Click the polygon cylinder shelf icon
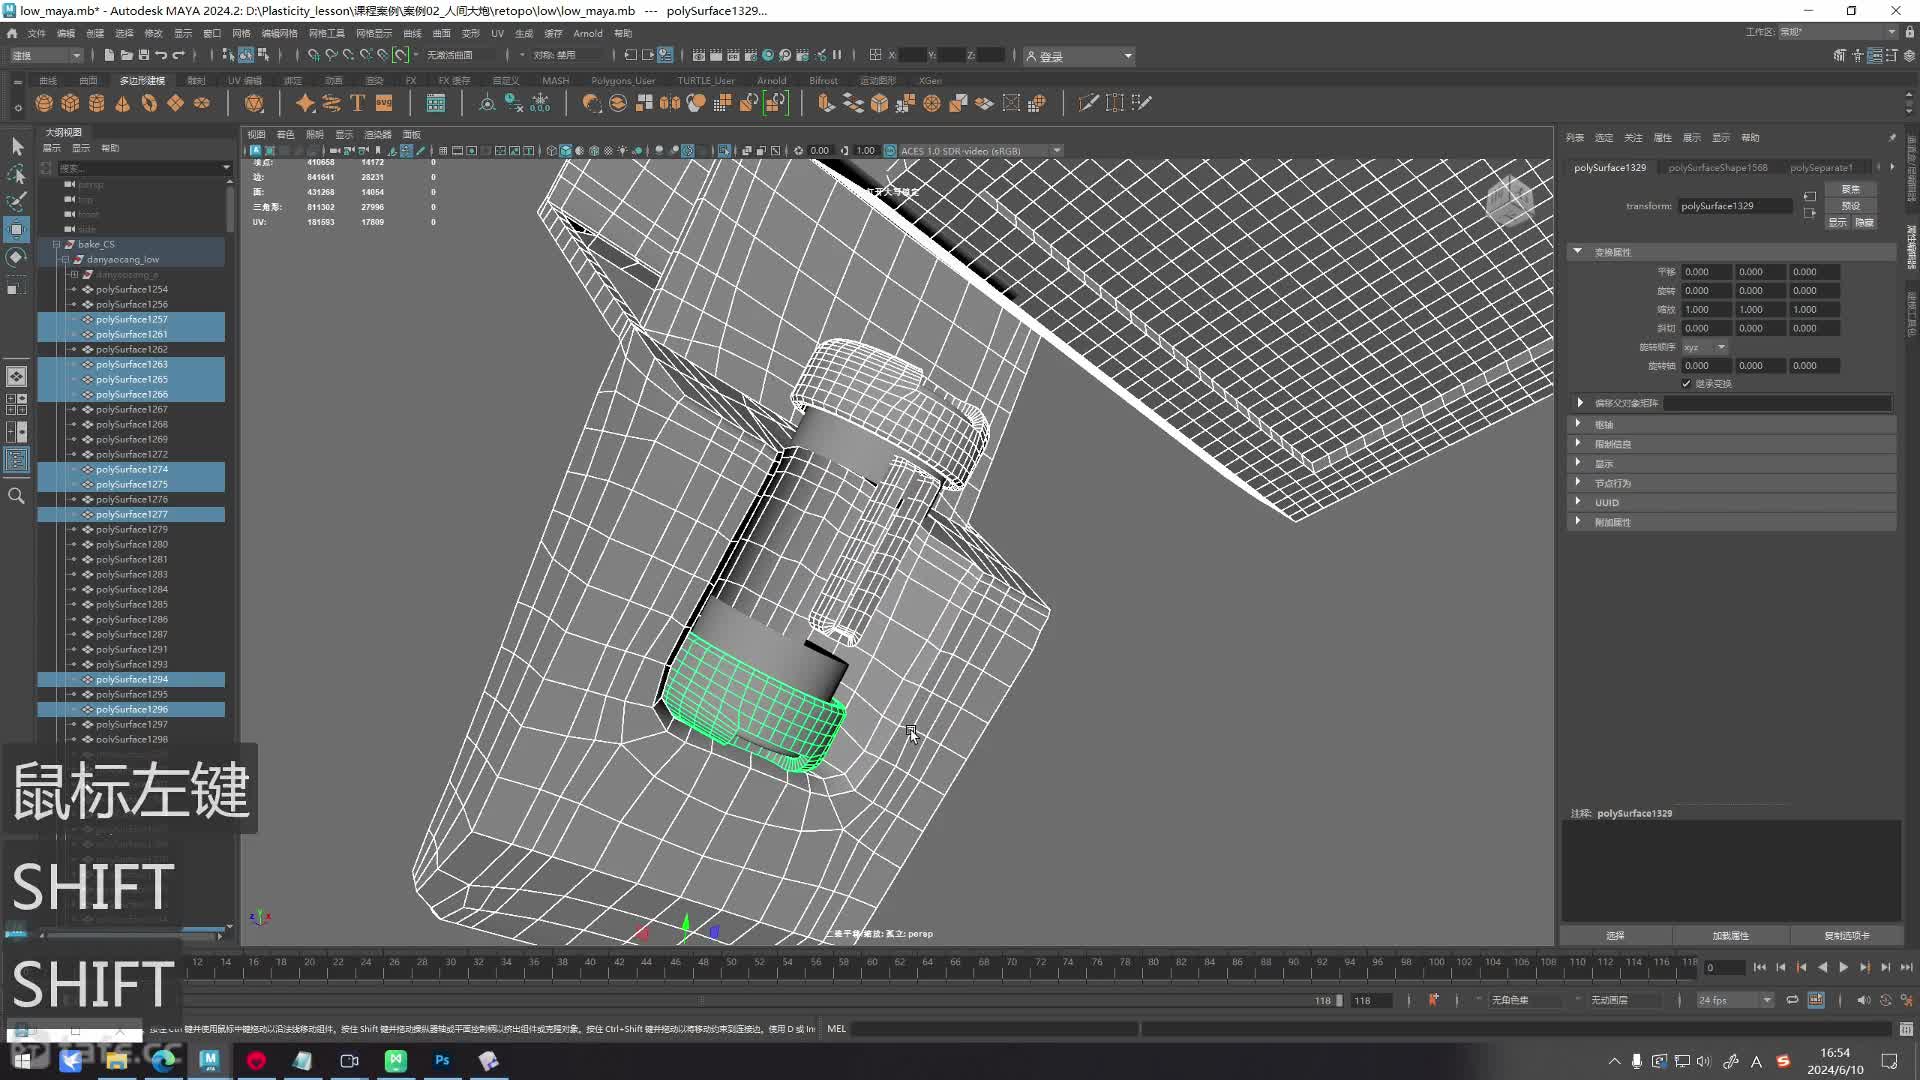Image resolution: width=1920 pixels, height=1080 pixels. coord(96,103)
